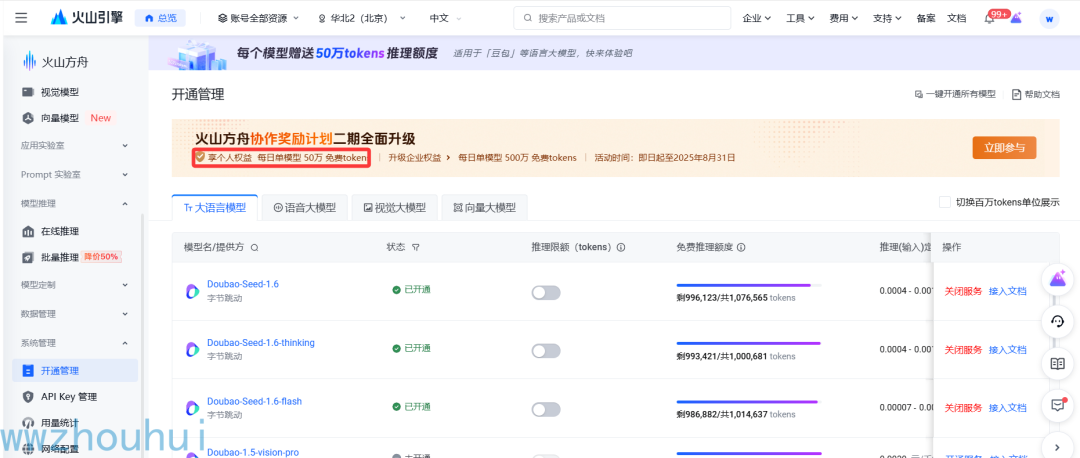This screenshot has width=1080, height=458.
Task: Check the 切换百万tokens单位展示 checkbox
Action: 945,202
